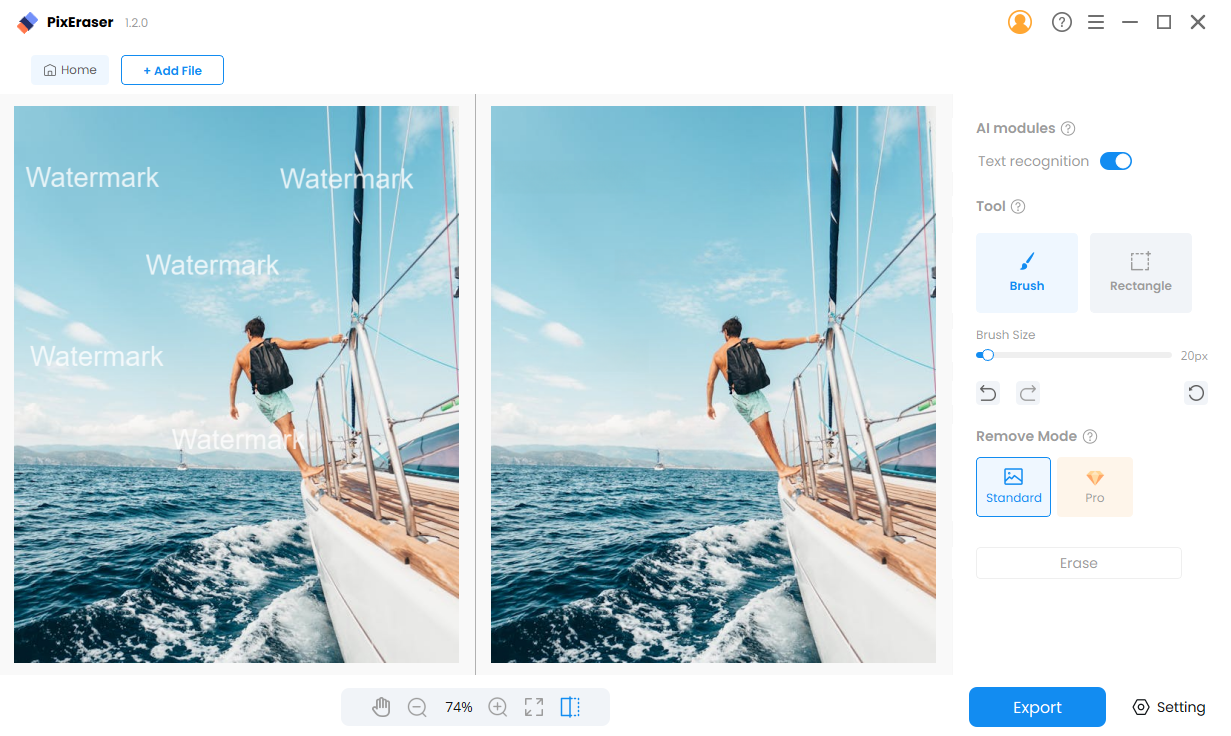Open the hamburger menu in title bar

coord(1096,22)
